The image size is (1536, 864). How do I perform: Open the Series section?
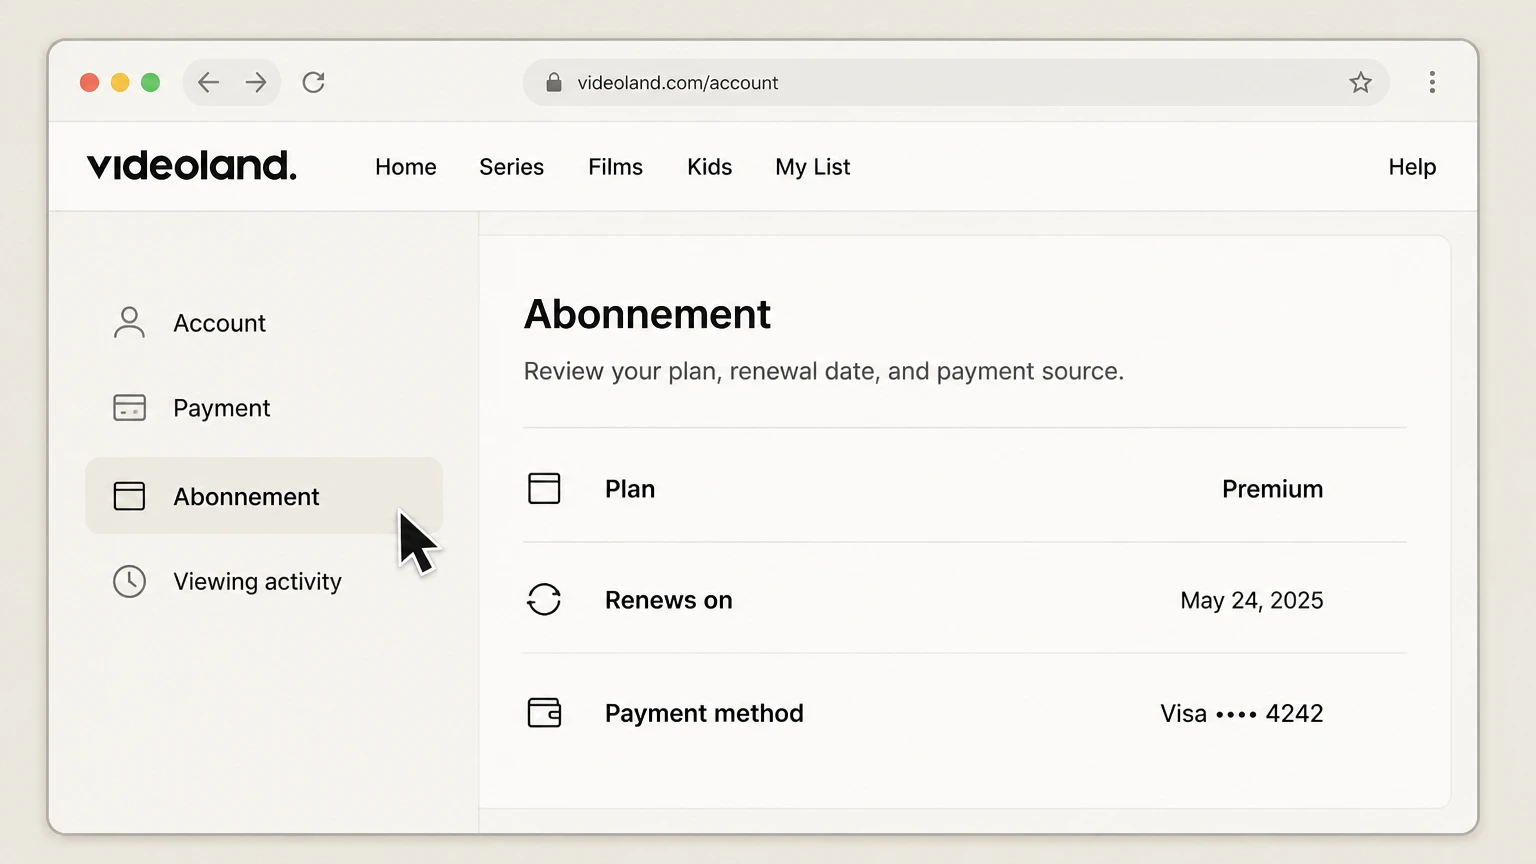(511, 167)
